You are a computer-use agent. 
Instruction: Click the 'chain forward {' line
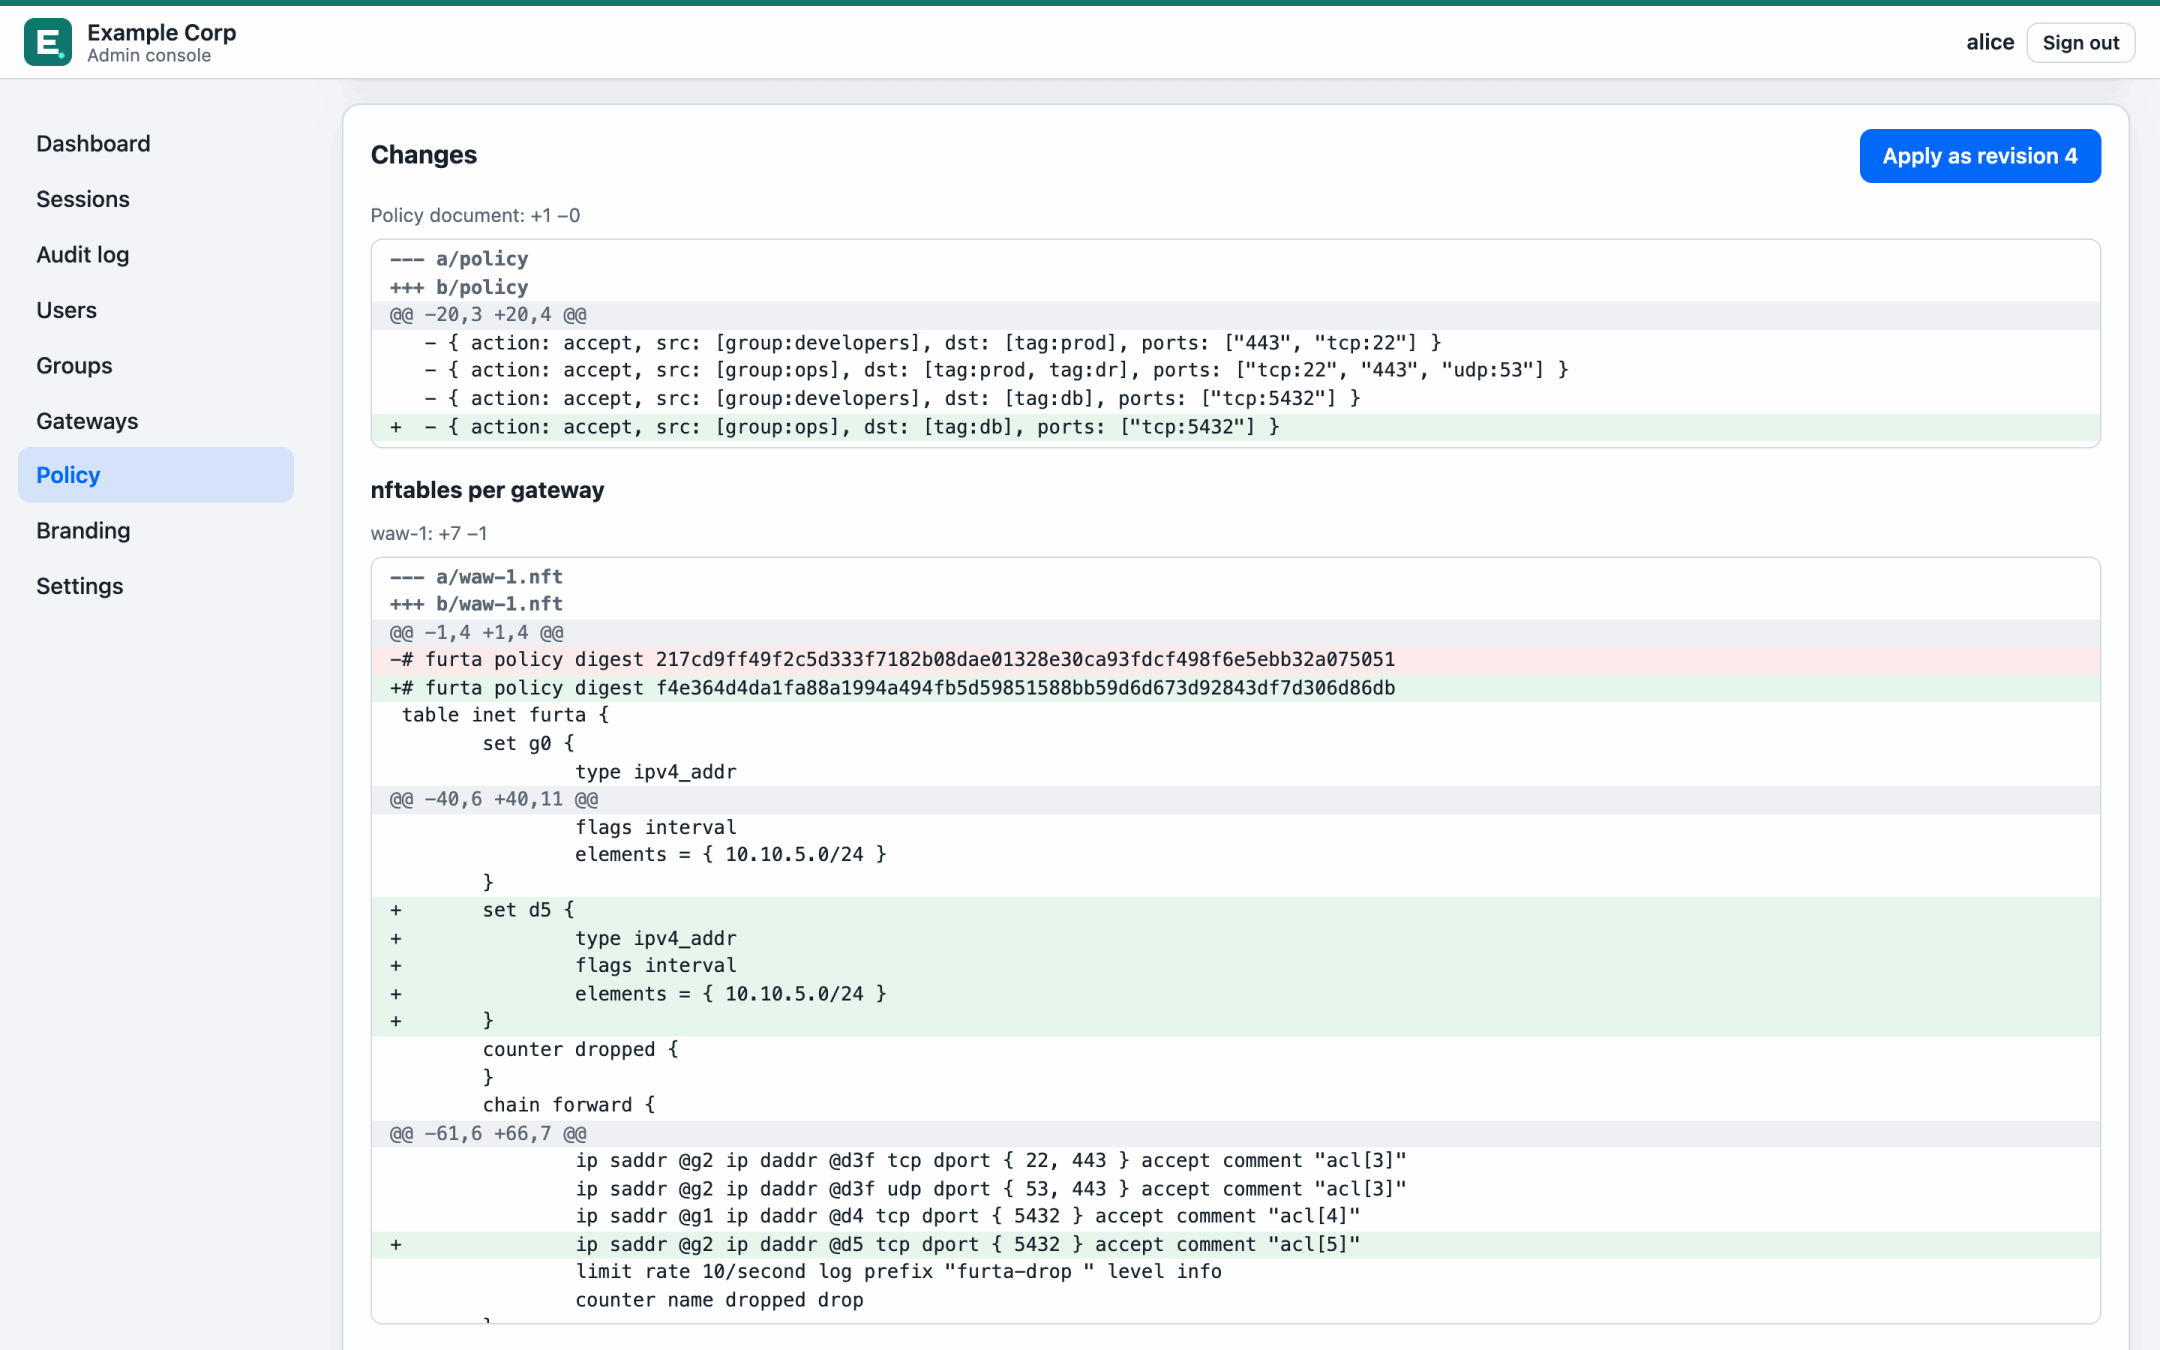click(x=1235, y=1105)
